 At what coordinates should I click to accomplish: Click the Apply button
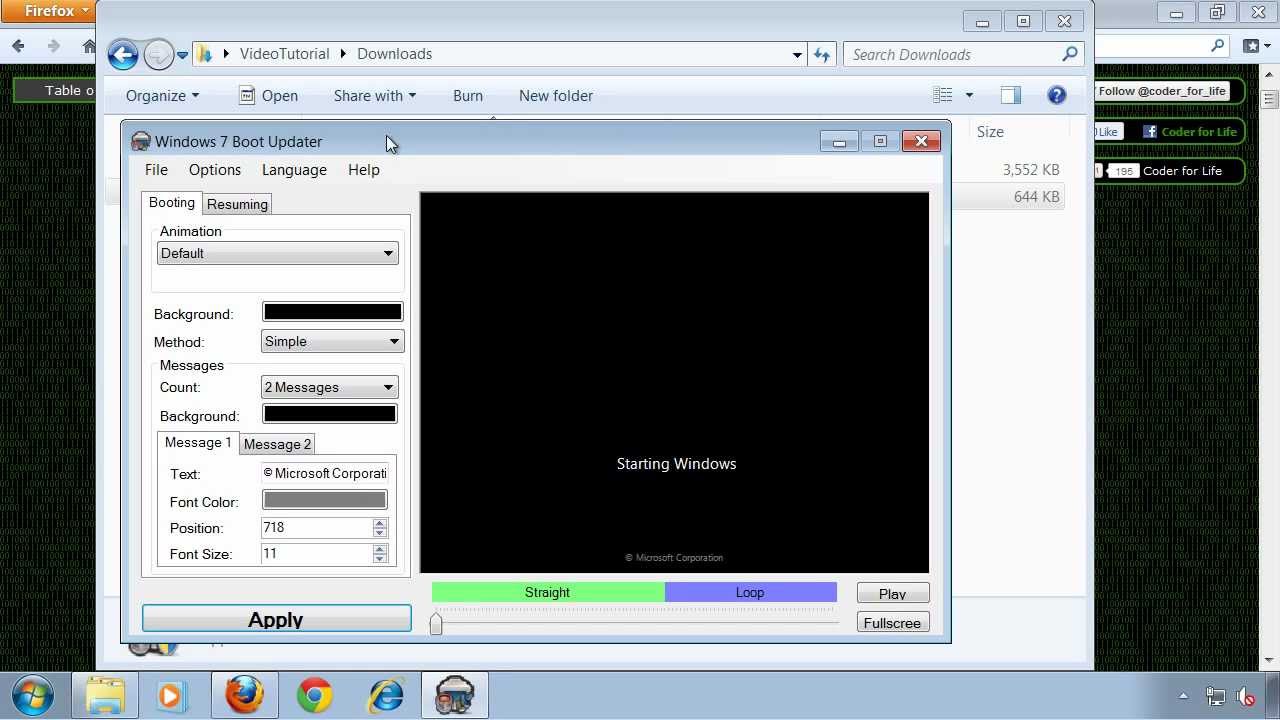click(x=276, y=620)
